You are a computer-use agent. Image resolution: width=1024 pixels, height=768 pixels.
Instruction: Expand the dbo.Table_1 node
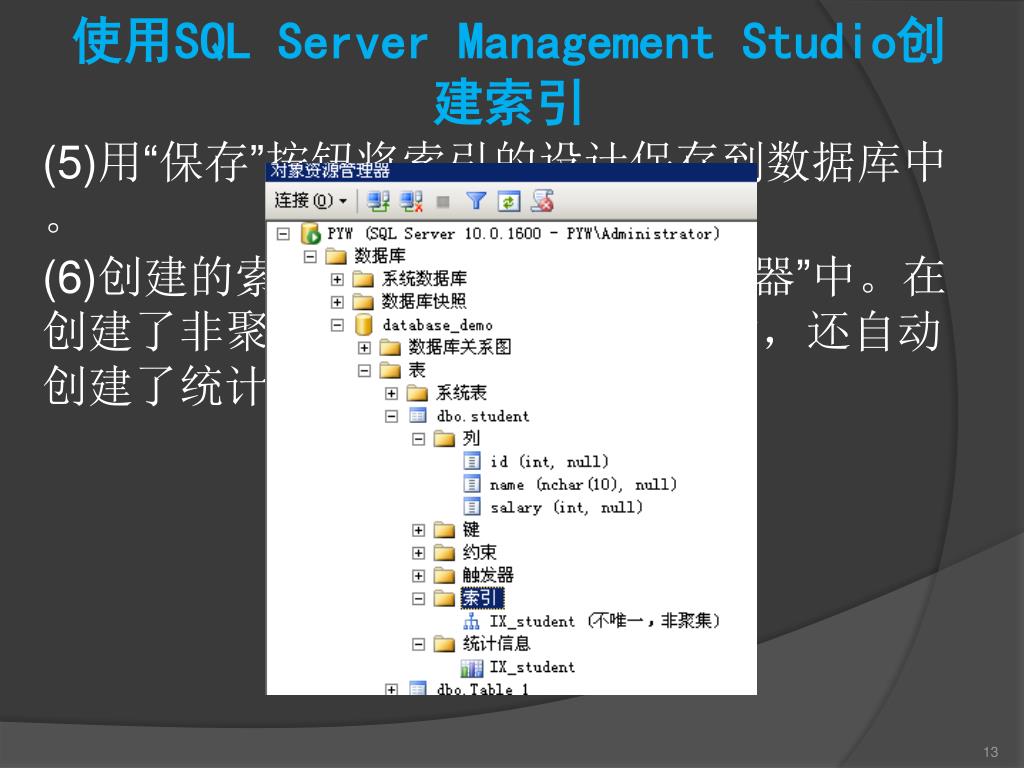(x=391, y=690)
